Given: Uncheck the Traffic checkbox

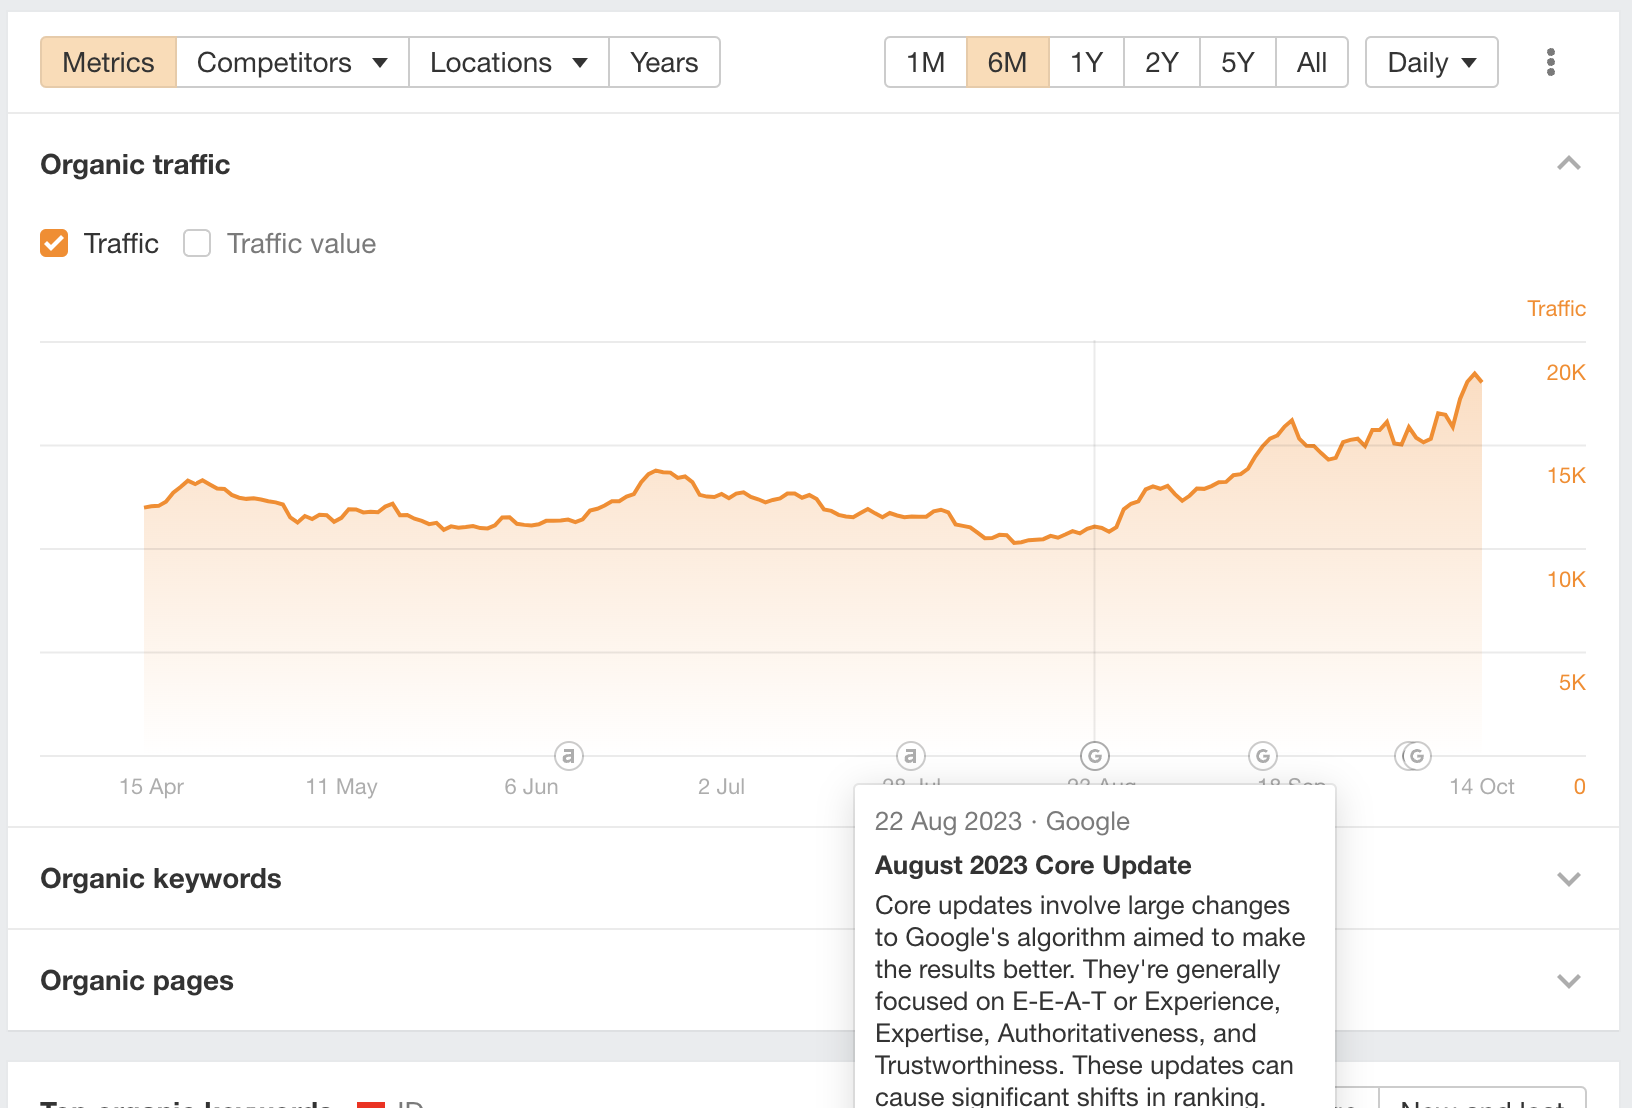Looking at the screenshot, I should (x=54, y=243).
